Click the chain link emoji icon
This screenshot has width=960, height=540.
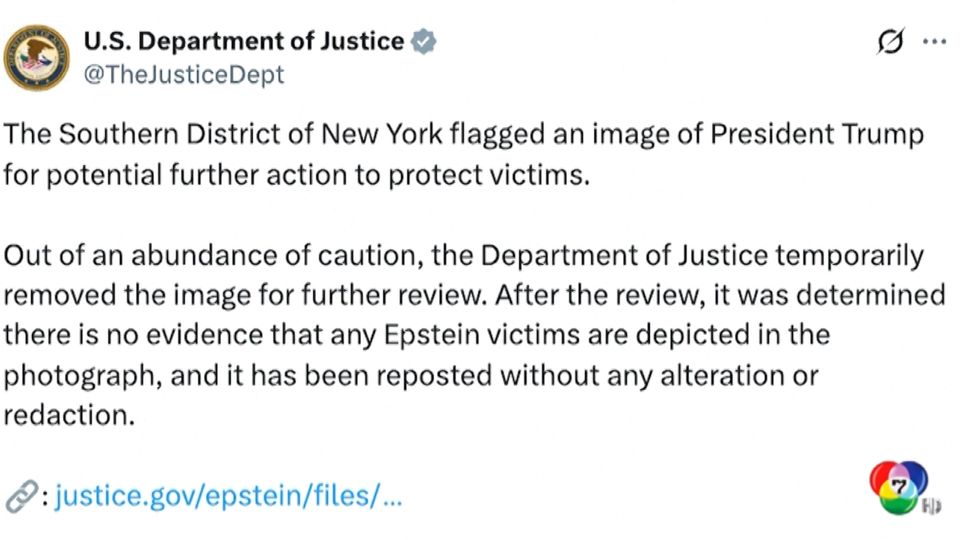(x=19, y=495)
